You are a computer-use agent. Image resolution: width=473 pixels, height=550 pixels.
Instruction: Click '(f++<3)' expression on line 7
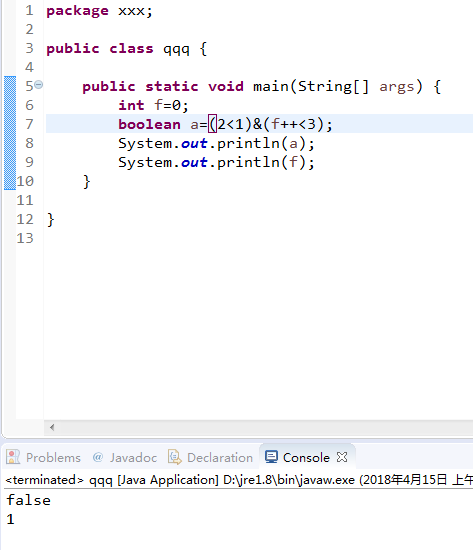(x=293, y=124)
